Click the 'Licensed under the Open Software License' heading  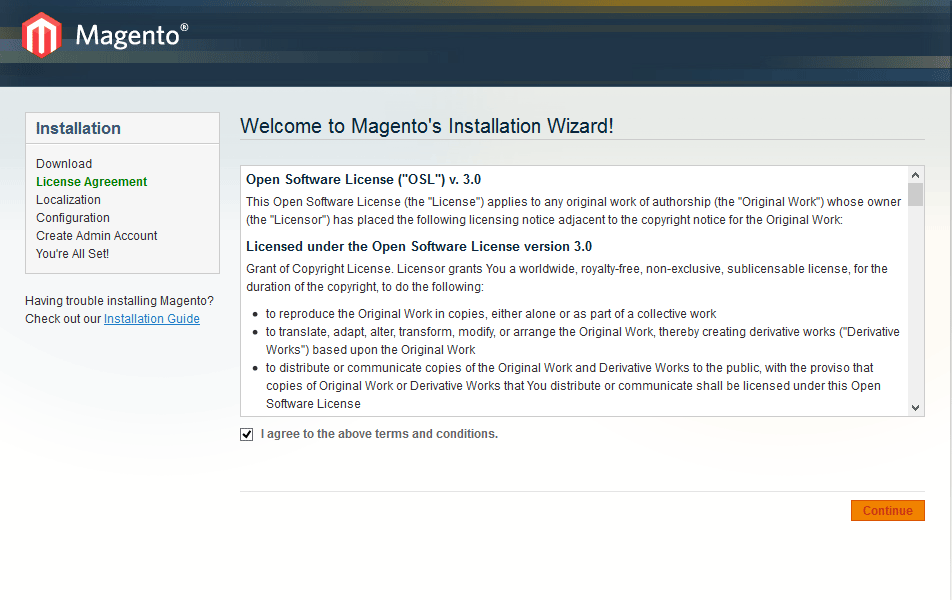(419, 246)
